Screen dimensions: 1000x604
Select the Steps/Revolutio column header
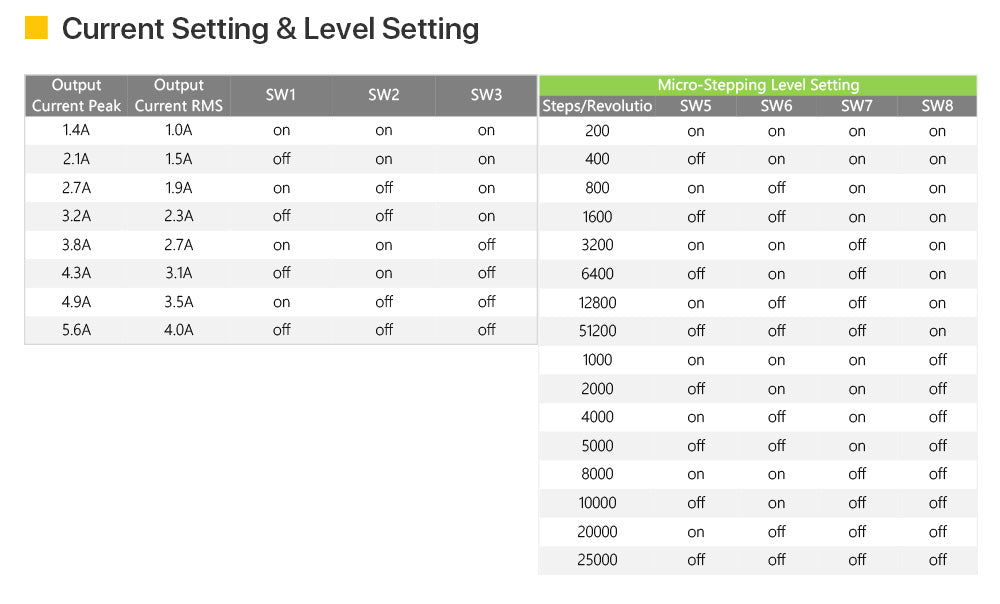tap(597, 106)
